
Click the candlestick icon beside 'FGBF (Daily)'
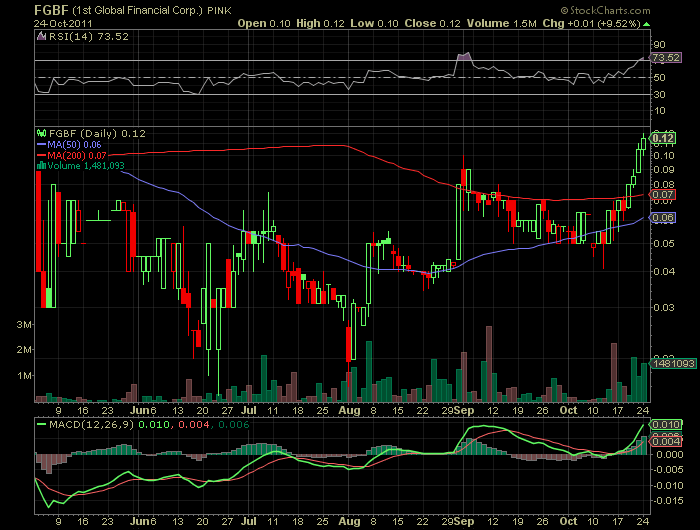click(x=42, y=133)
